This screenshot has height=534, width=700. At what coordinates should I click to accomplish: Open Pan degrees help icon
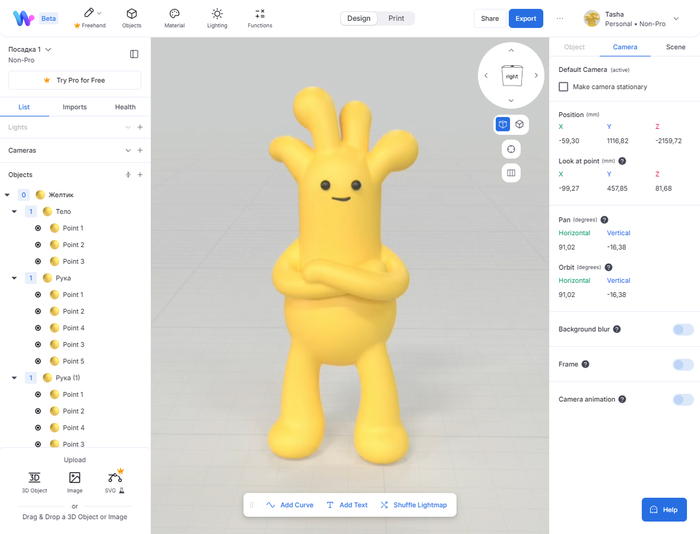click(604, 220)
